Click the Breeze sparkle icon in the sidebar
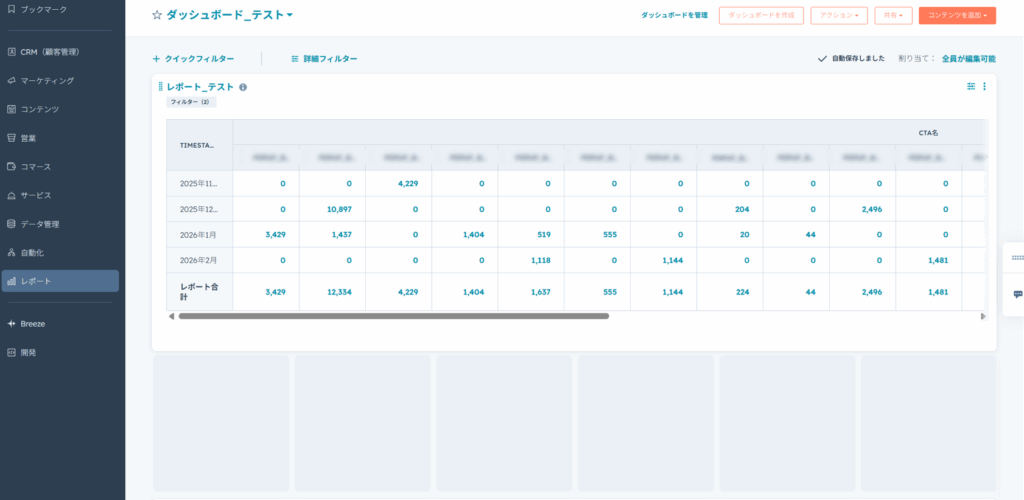 click(x=11, y=324)
